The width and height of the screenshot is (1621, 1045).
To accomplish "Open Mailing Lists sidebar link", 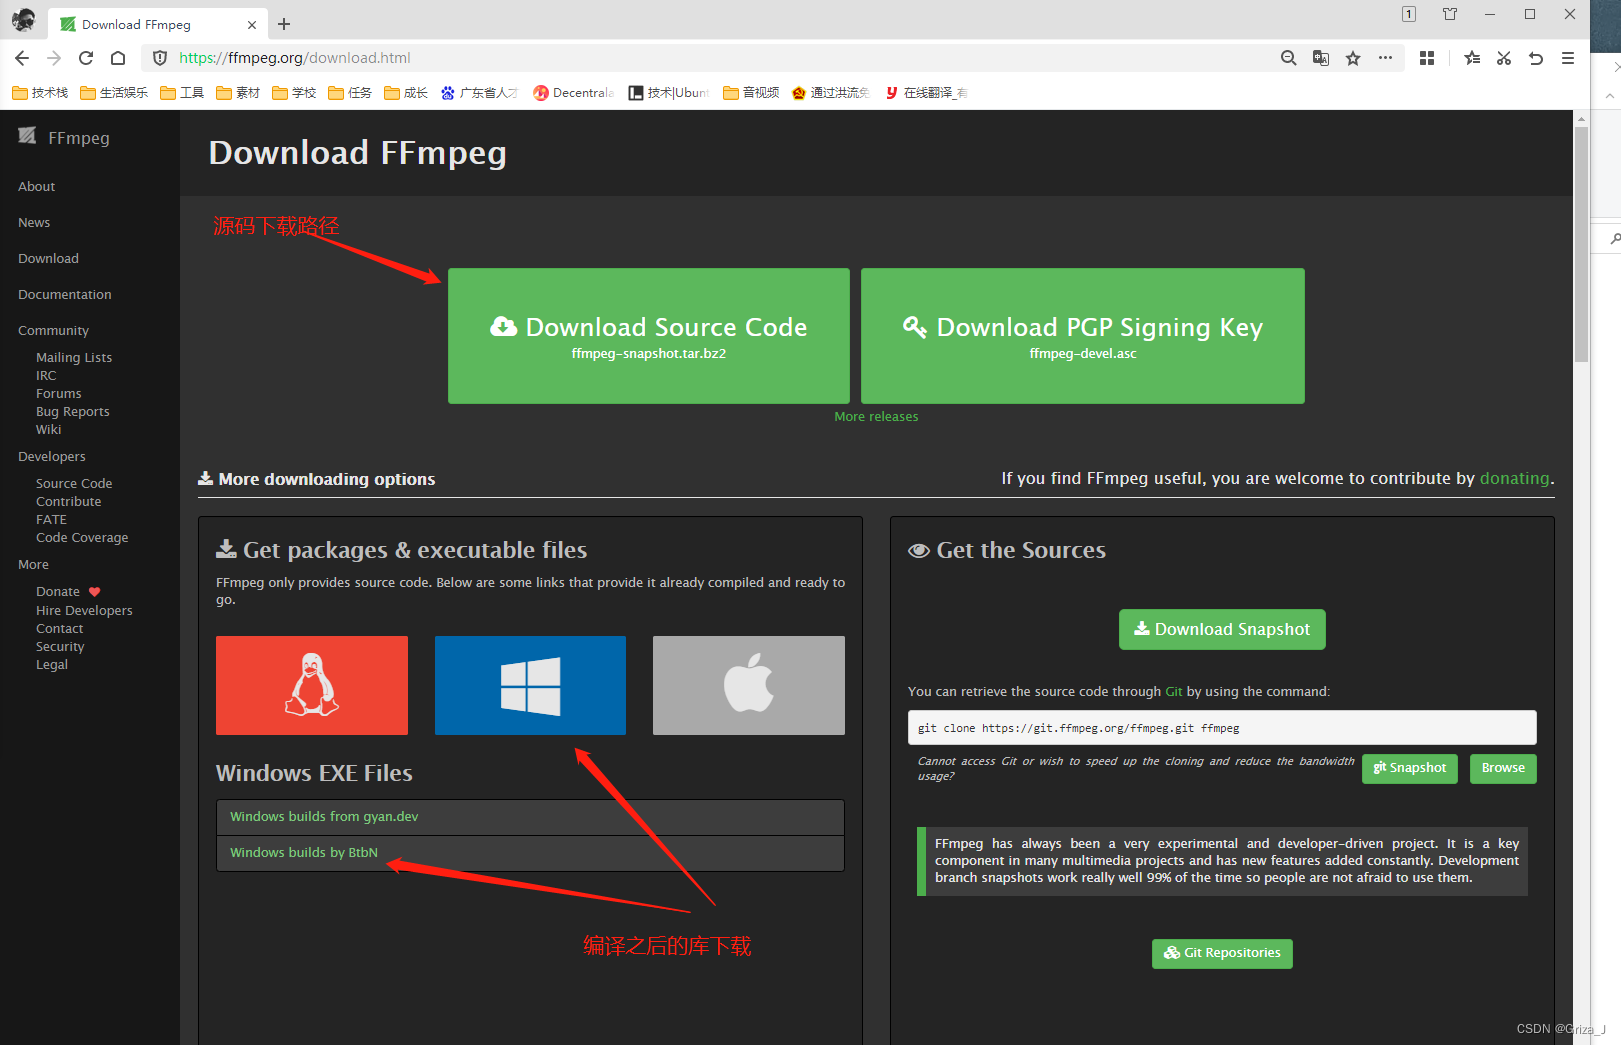I will click(x=74, y=358).
